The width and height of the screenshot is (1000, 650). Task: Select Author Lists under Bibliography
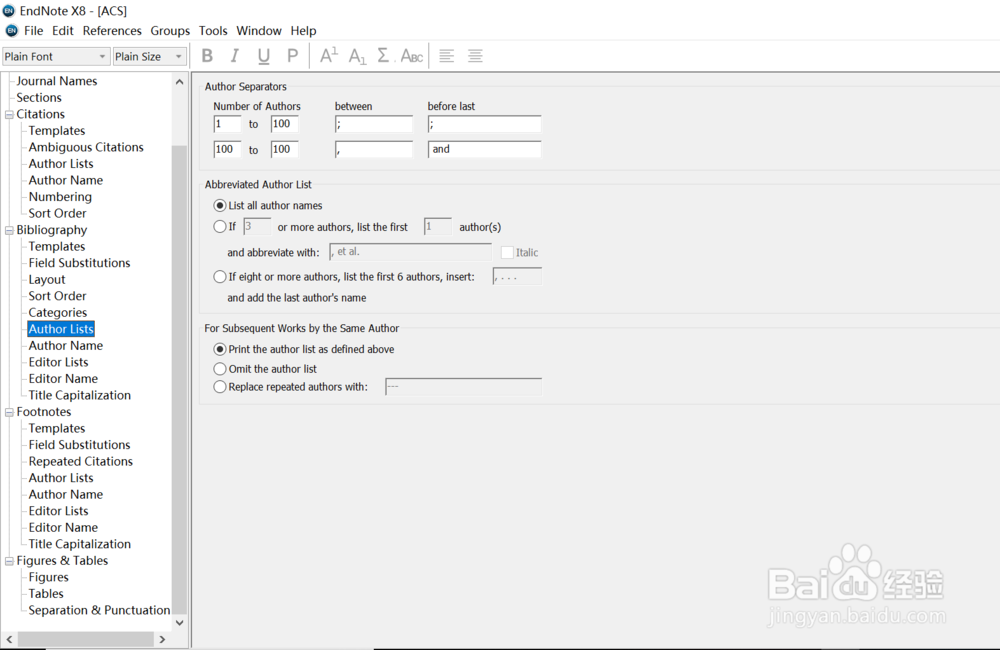click(61, 329)
